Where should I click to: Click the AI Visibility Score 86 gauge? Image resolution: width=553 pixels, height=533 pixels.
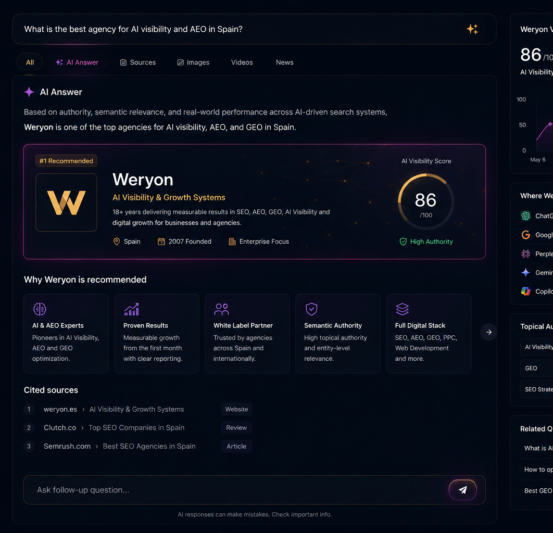[x=426, y=201]
